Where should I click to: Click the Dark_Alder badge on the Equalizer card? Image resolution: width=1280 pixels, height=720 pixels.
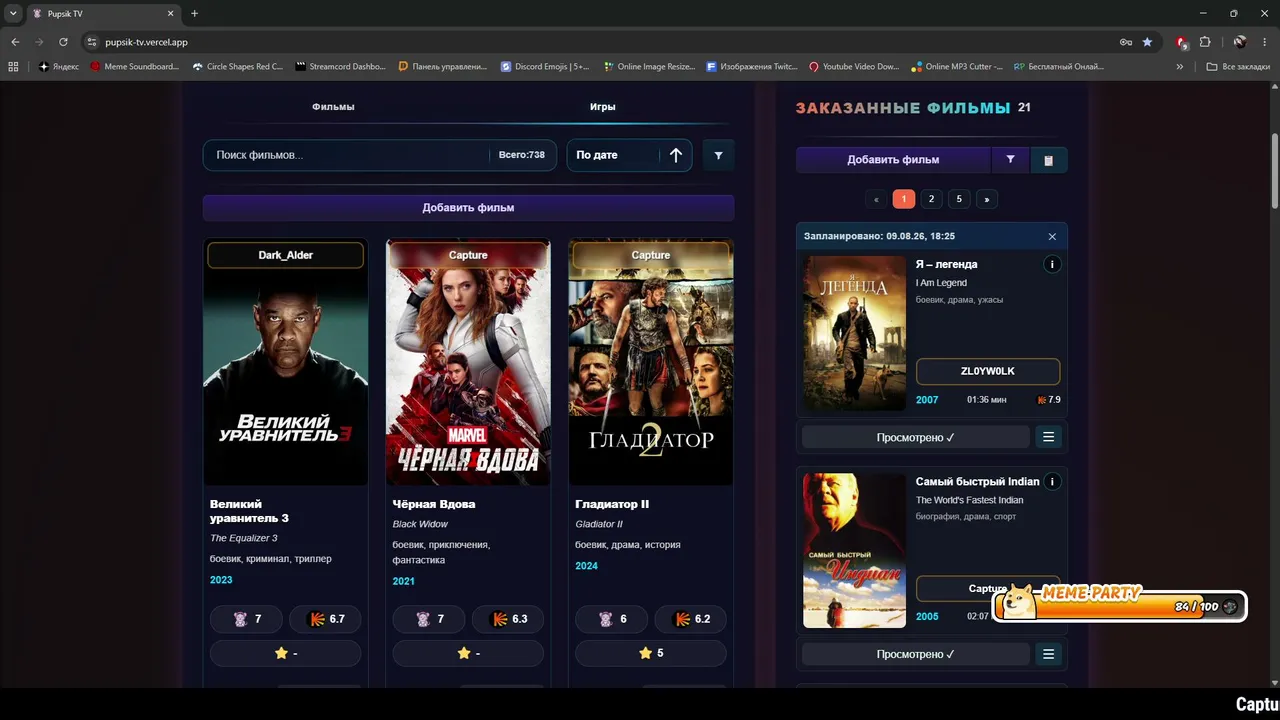(286, 255)
